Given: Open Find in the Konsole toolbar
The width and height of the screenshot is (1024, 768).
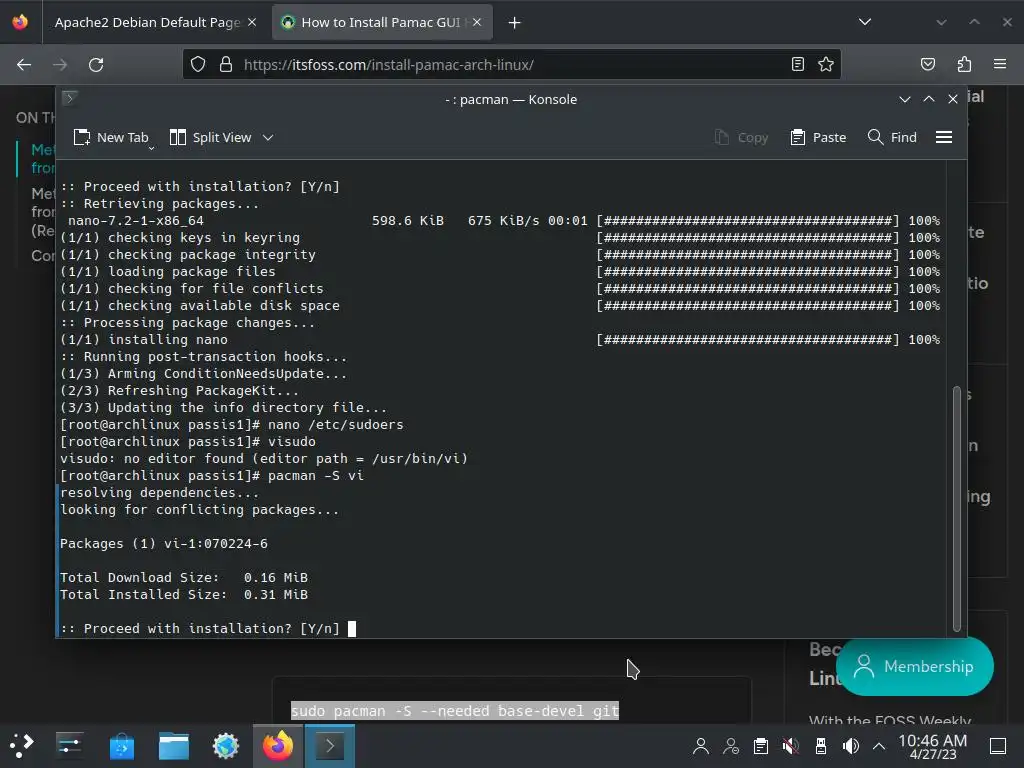Looking at the screenshot, I should point(892,137).
